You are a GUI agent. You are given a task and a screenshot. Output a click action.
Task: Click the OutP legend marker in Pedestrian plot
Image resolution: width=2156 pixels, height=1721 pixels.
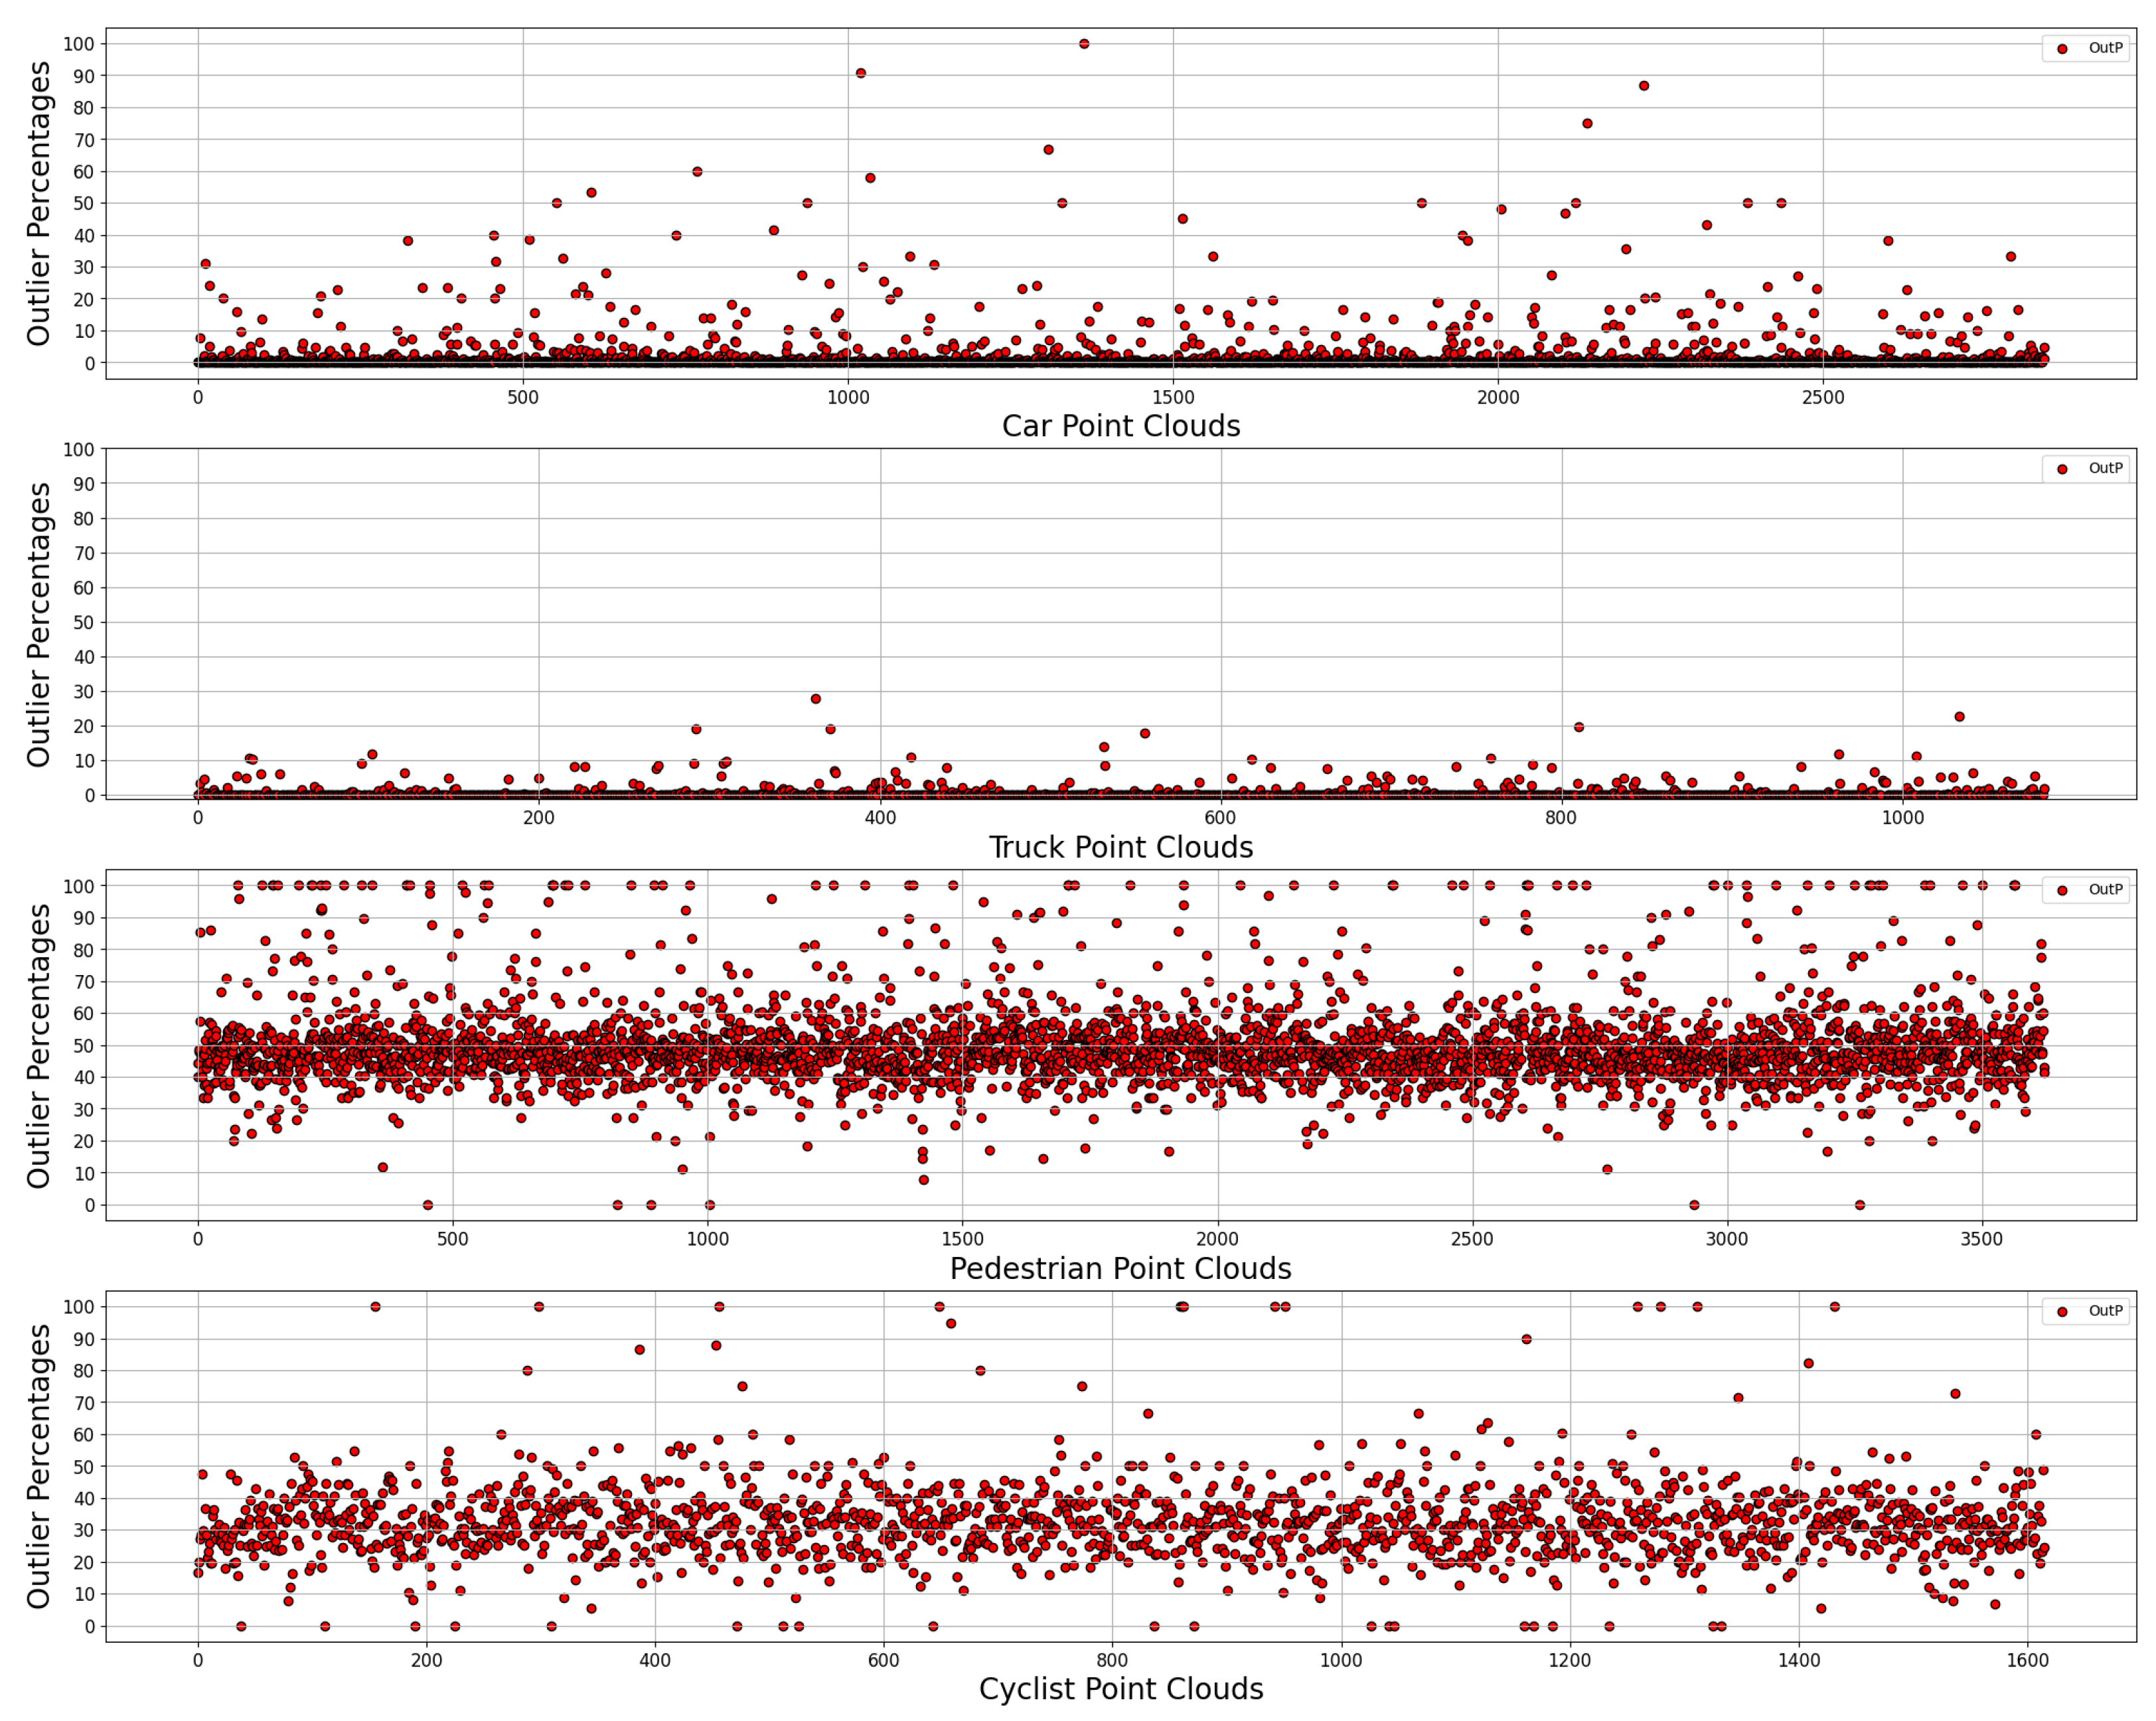tap(2062, 890)
